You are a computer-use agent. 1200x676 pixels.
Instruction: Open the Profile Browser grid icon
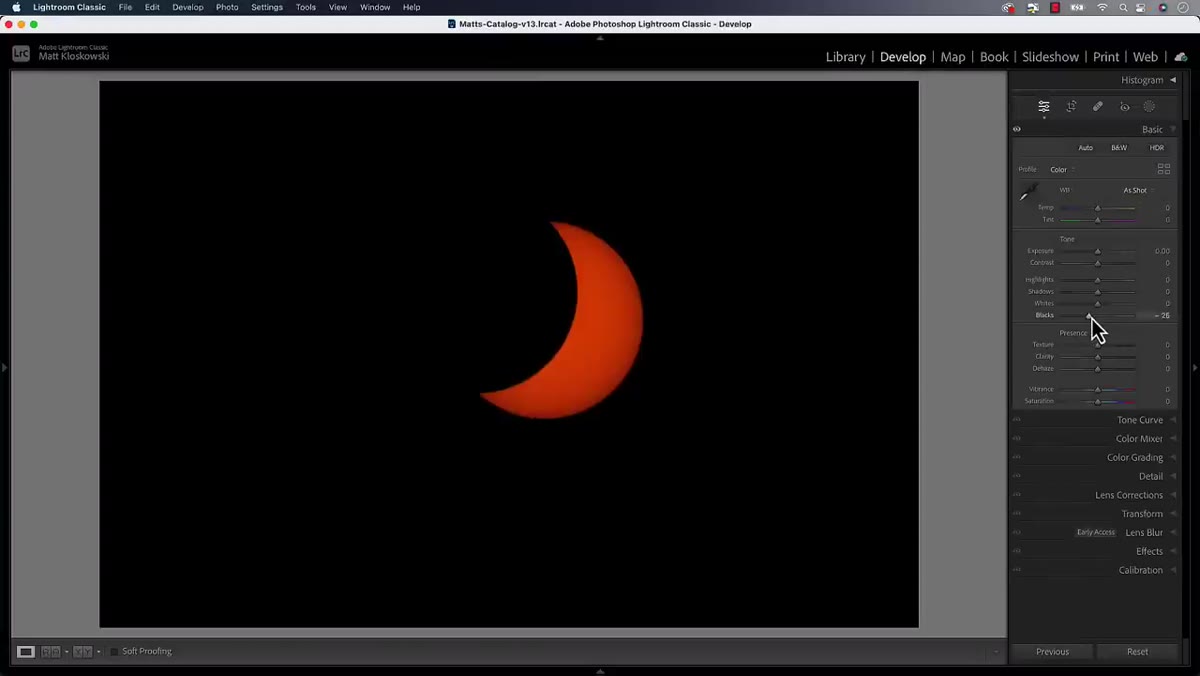coord(1164,169)
